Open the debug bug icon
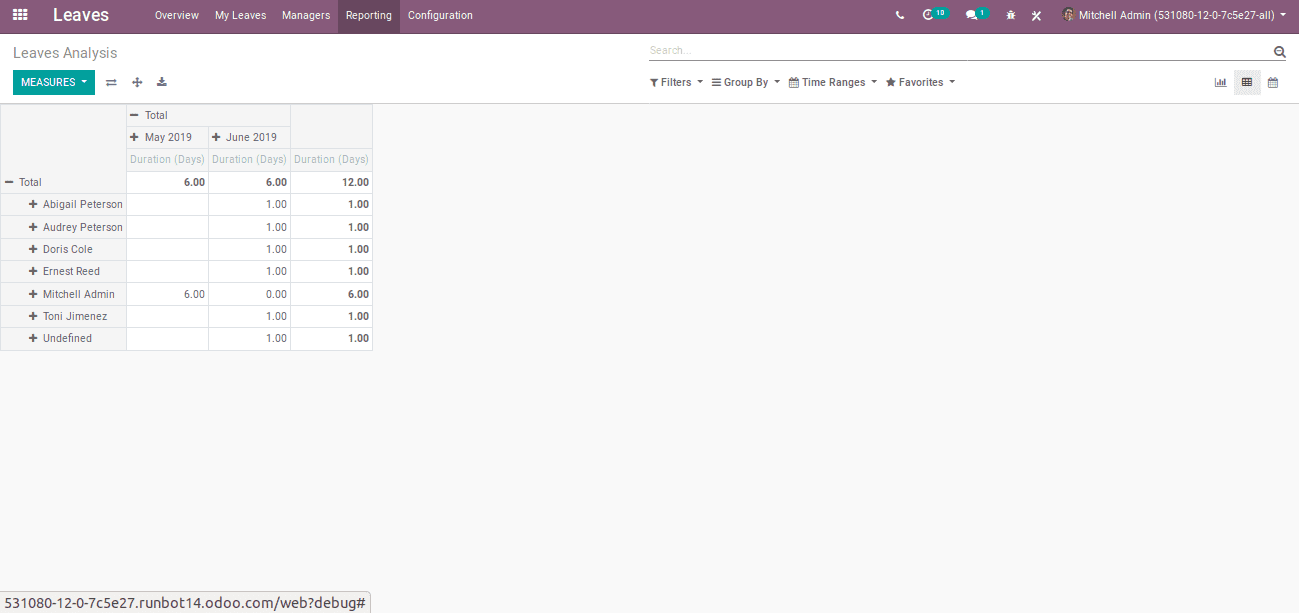Viewport: 1299px width, 613px height. [1011, 16]
